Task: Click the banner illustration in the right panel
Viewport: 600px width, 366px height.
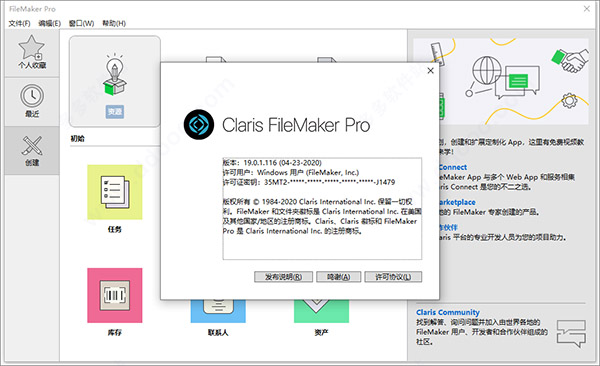Action: (501, 81)
